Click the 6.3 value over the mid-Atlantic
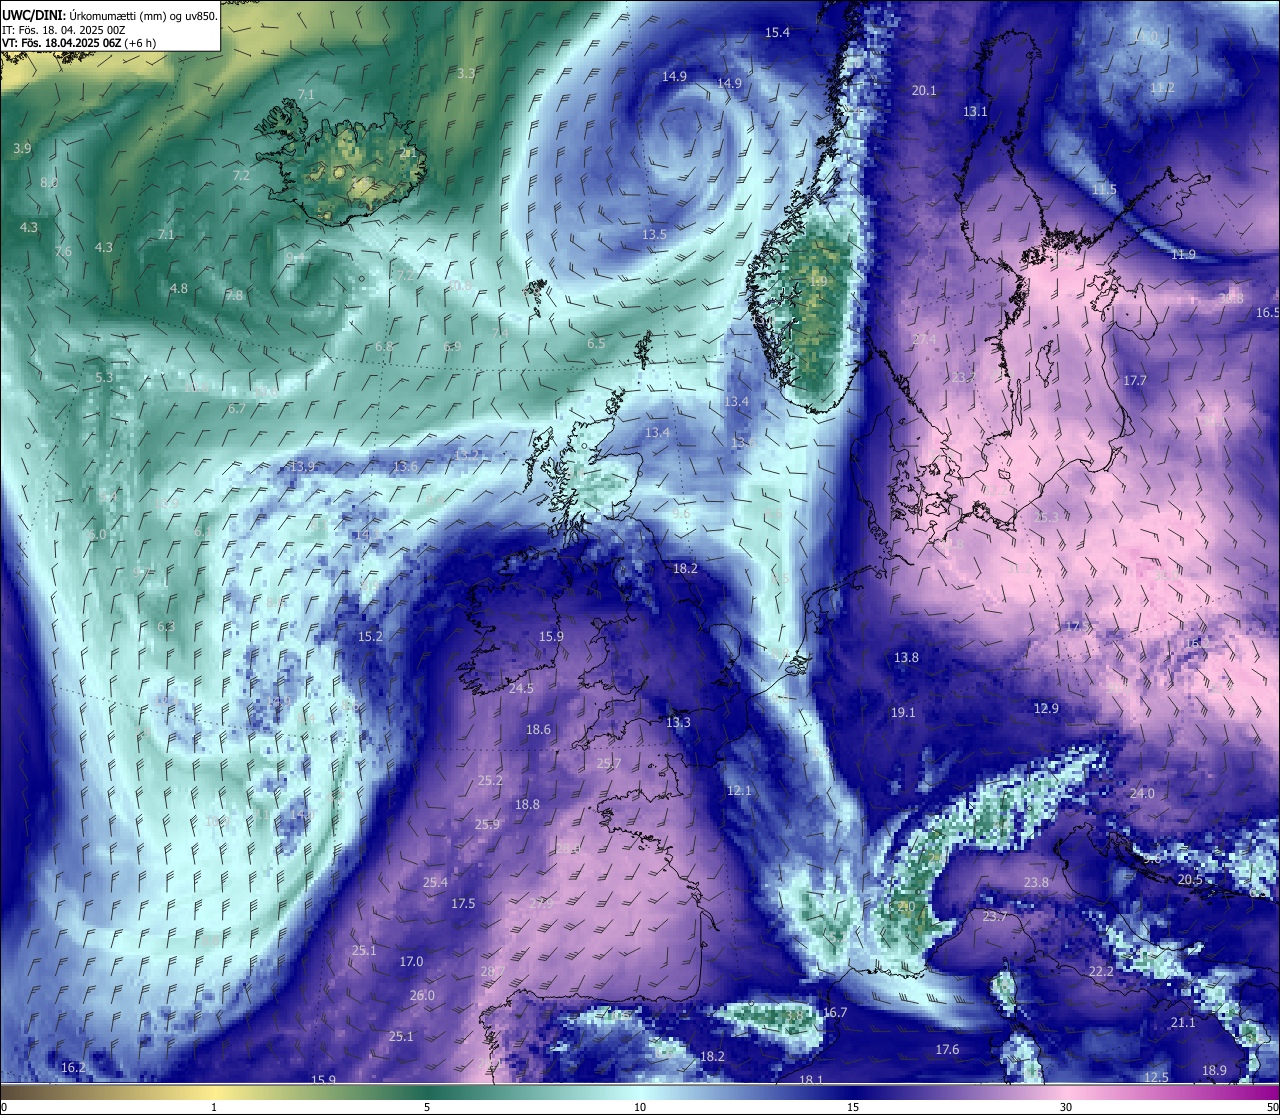Viewport: 1280px width, 1115px height. click(x=166, y=627)
